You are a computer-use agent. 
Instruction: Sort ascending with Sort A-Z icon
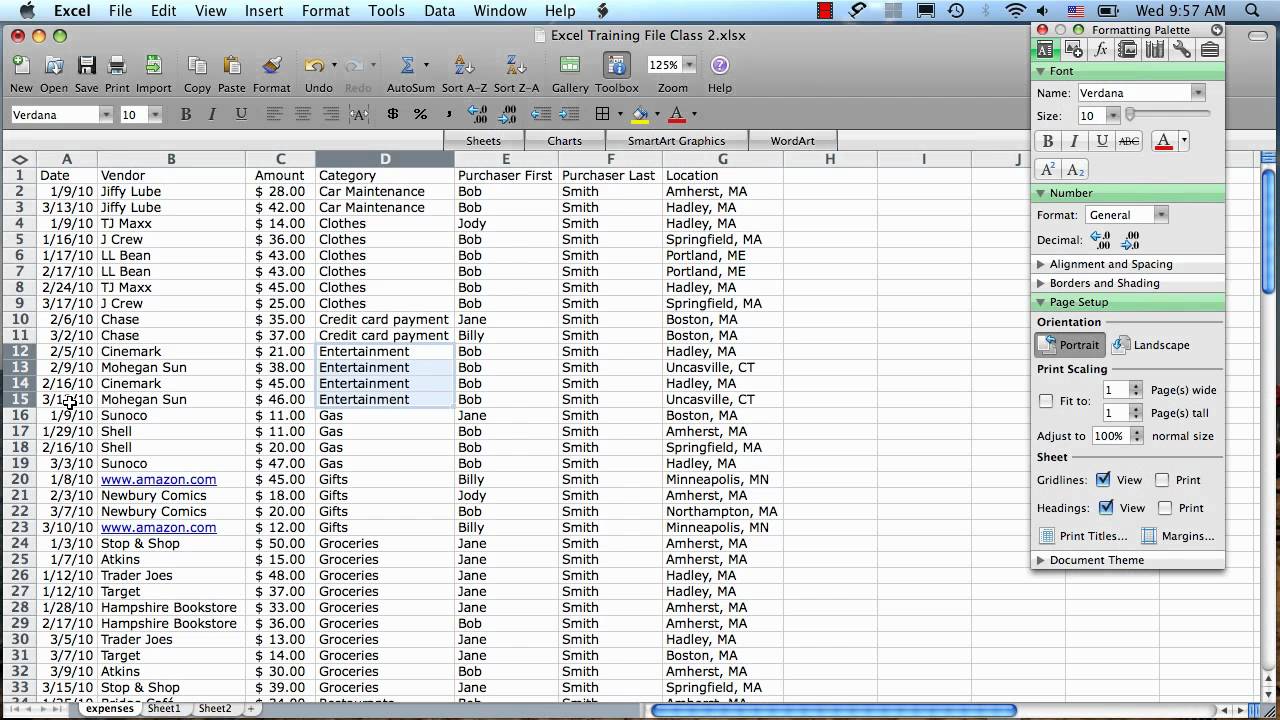click(x=464, y=65)
